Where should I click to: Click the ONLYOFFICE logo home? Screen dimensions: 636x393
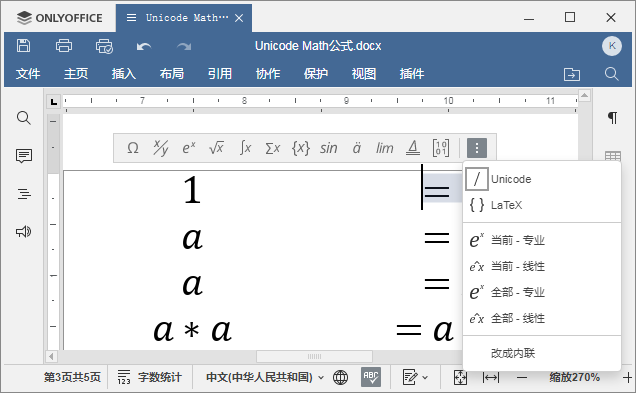pos(59,18)
